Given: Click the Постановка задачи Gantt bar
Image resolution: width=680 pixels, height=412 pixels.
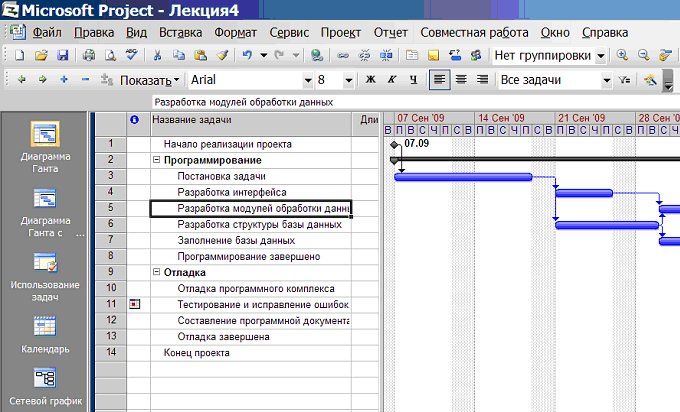Looking at the screenshot, I should (463, 177).
